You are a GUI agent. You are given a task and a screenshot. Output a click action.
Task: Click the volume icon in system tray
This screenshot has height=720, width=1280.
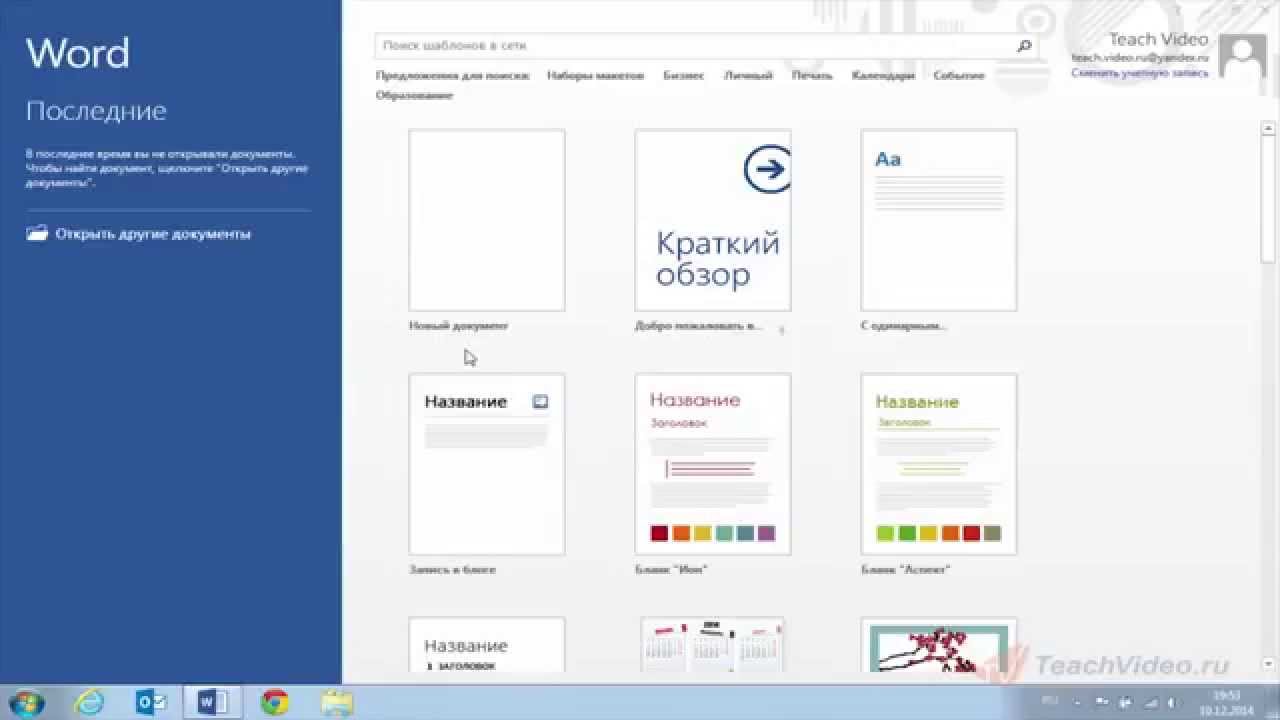(1171, 702)
